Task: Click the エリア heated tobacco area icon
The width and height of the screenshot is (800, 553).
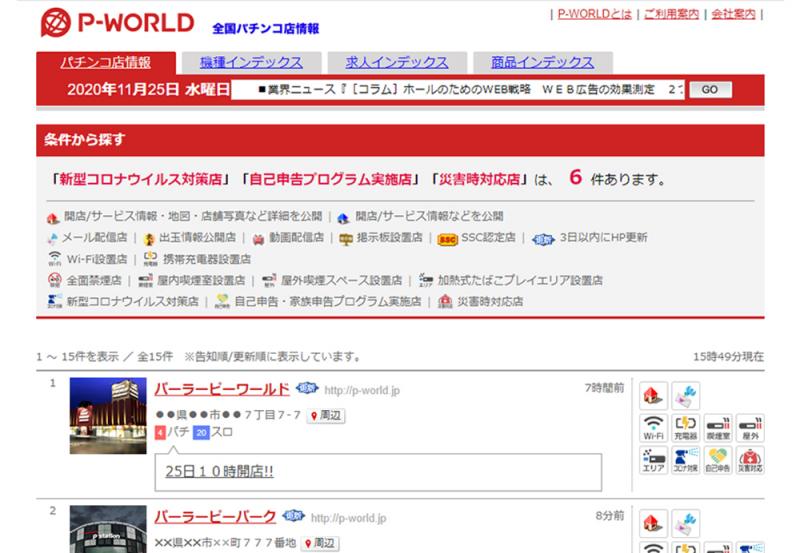Action: [654, 460]
